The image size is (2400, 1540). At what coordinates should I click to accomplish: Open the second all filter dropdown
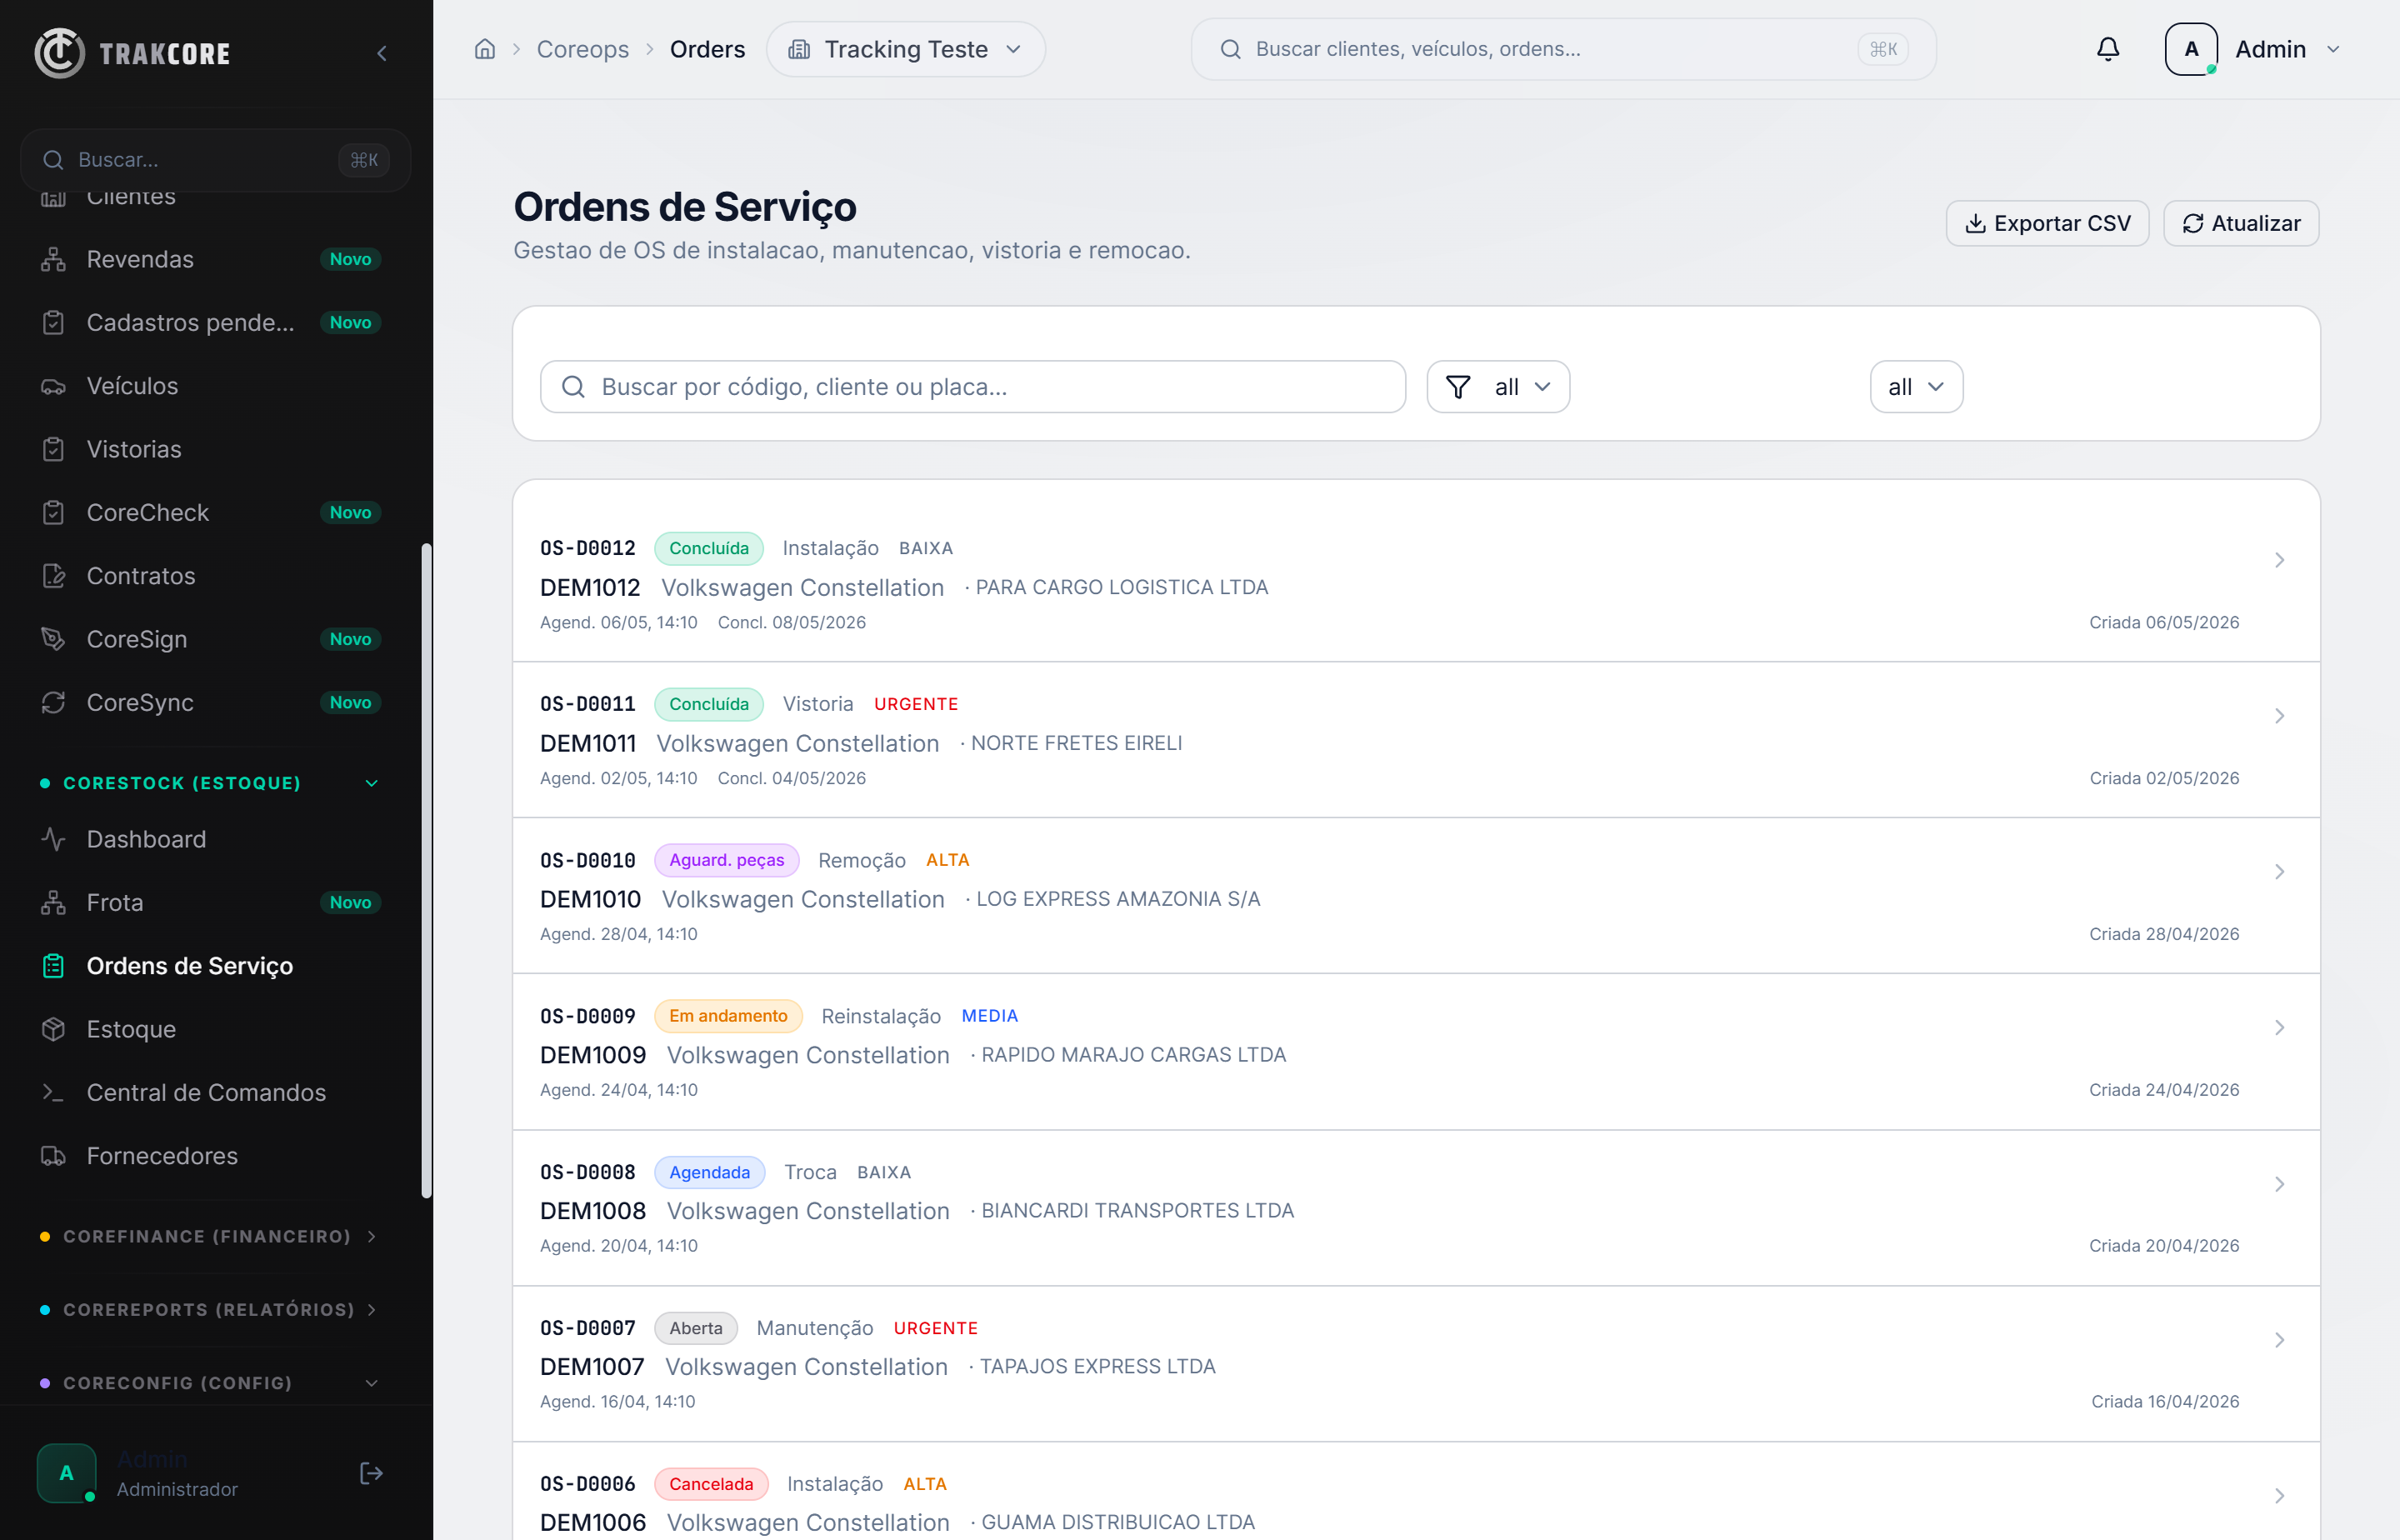pos(1916,387)
